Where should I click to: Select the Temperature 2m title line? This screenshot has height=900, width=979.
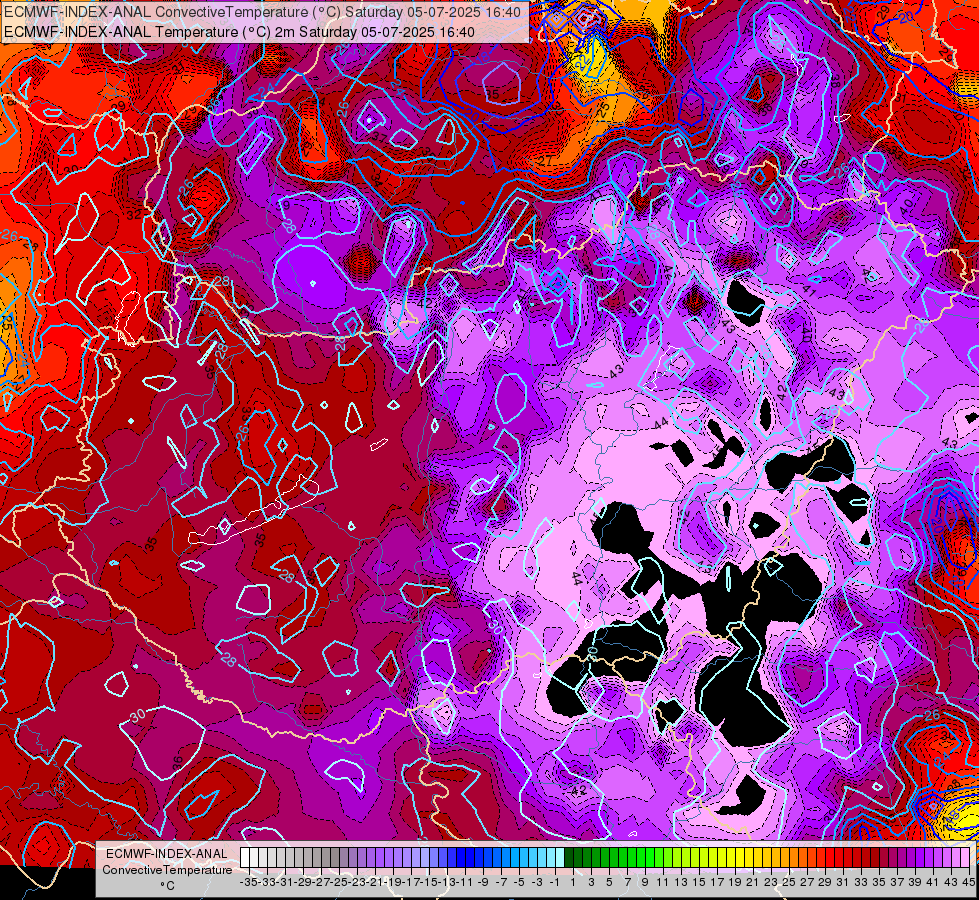[239, 32]
